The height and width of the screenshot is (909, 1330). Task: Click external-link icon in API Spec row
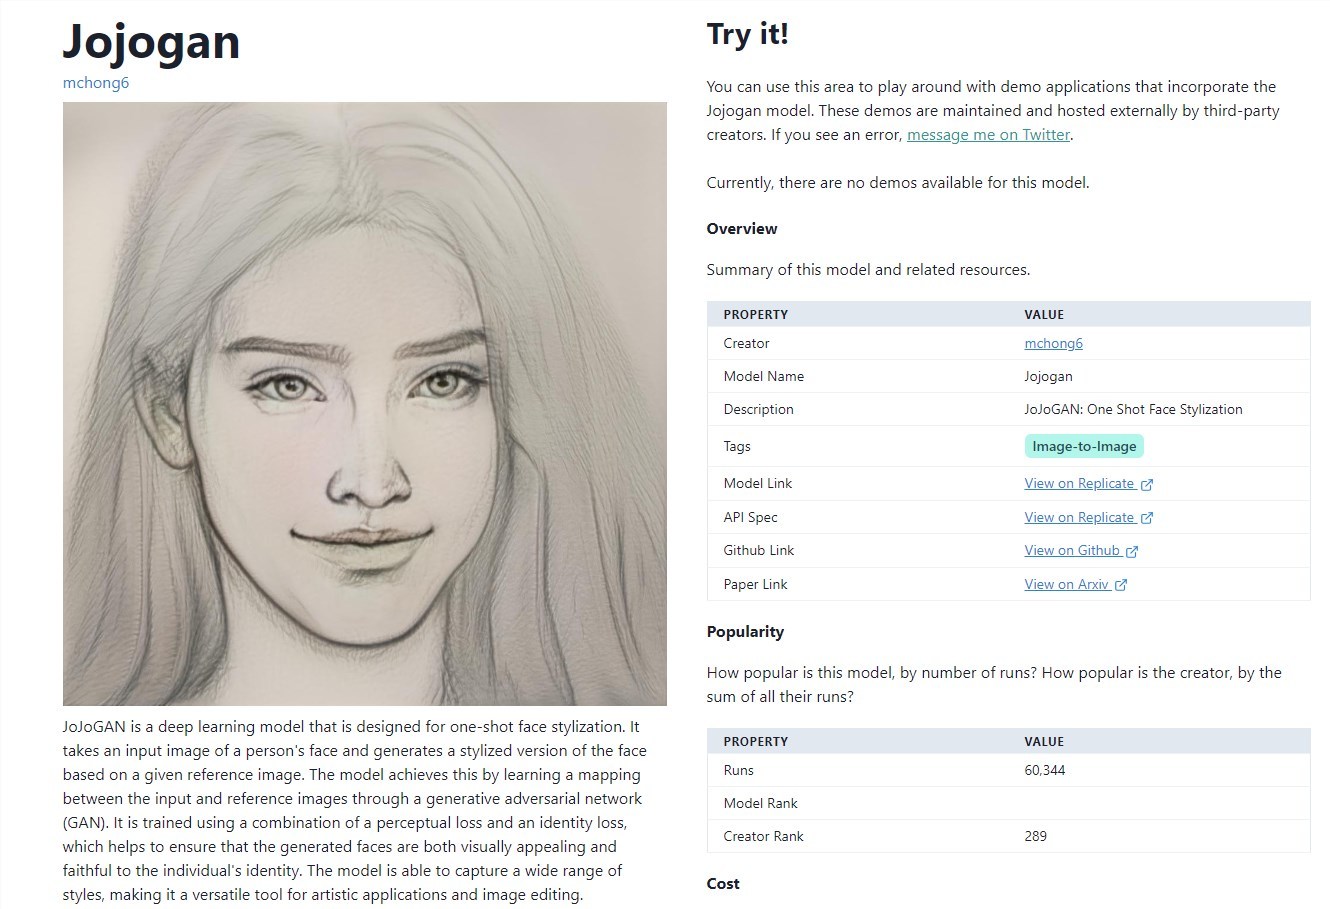(1147, 518)
